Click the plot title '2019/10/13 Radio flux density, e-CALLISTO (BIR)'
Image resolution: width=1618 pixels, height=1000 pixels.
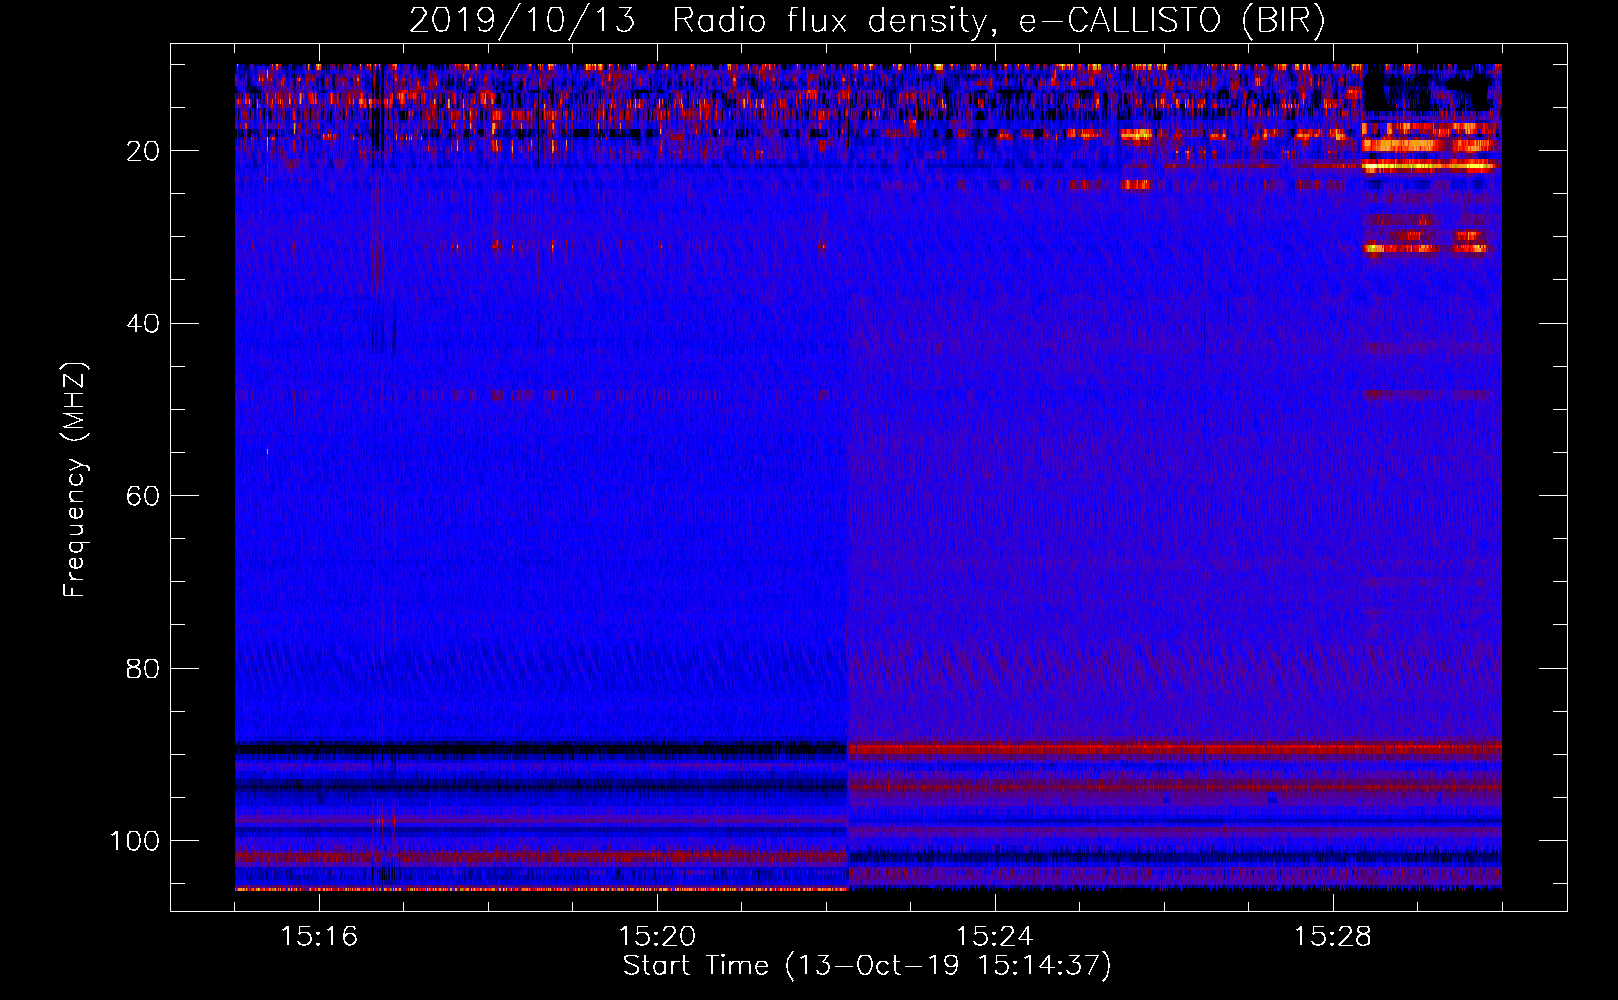click(x=867, y=21)
